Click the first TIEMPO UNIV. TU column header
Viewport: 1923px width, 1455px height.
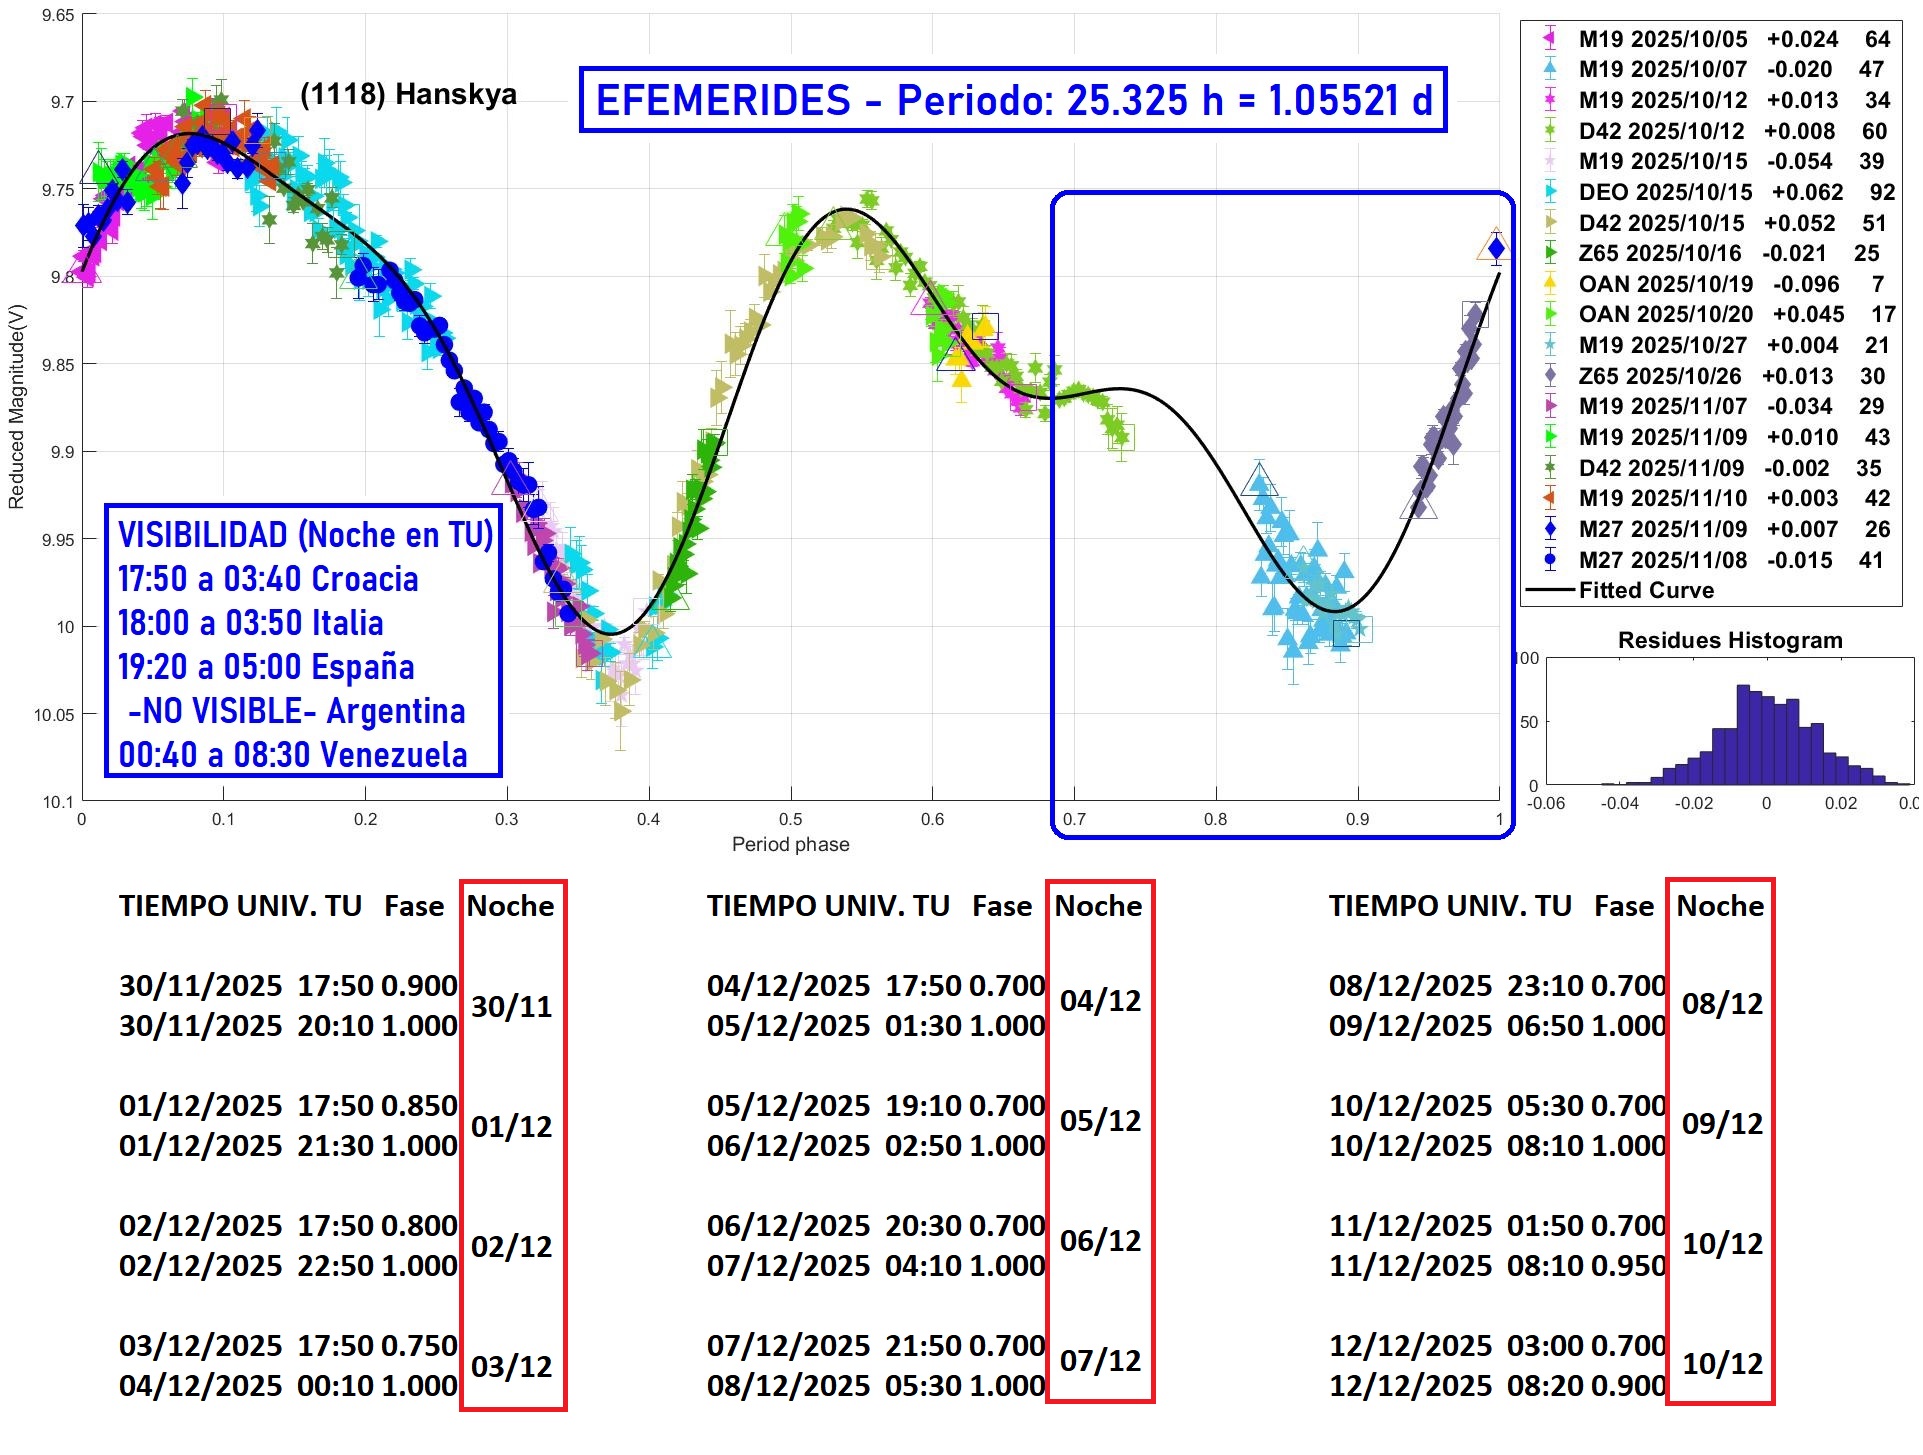(240, 906)
